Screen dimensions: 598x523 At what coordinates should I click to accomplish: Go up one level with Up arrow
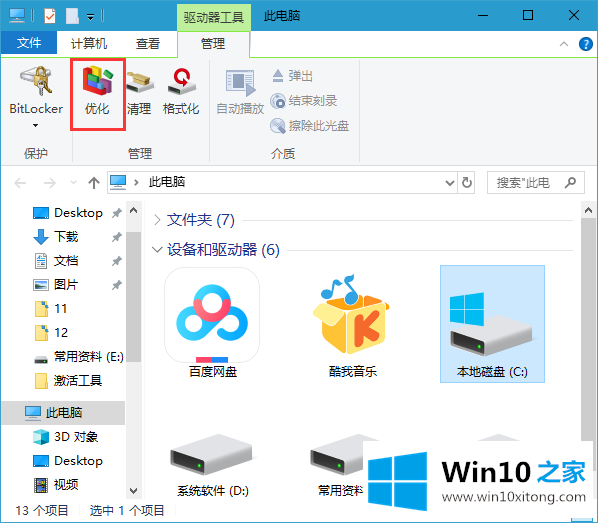coord(94,183)
